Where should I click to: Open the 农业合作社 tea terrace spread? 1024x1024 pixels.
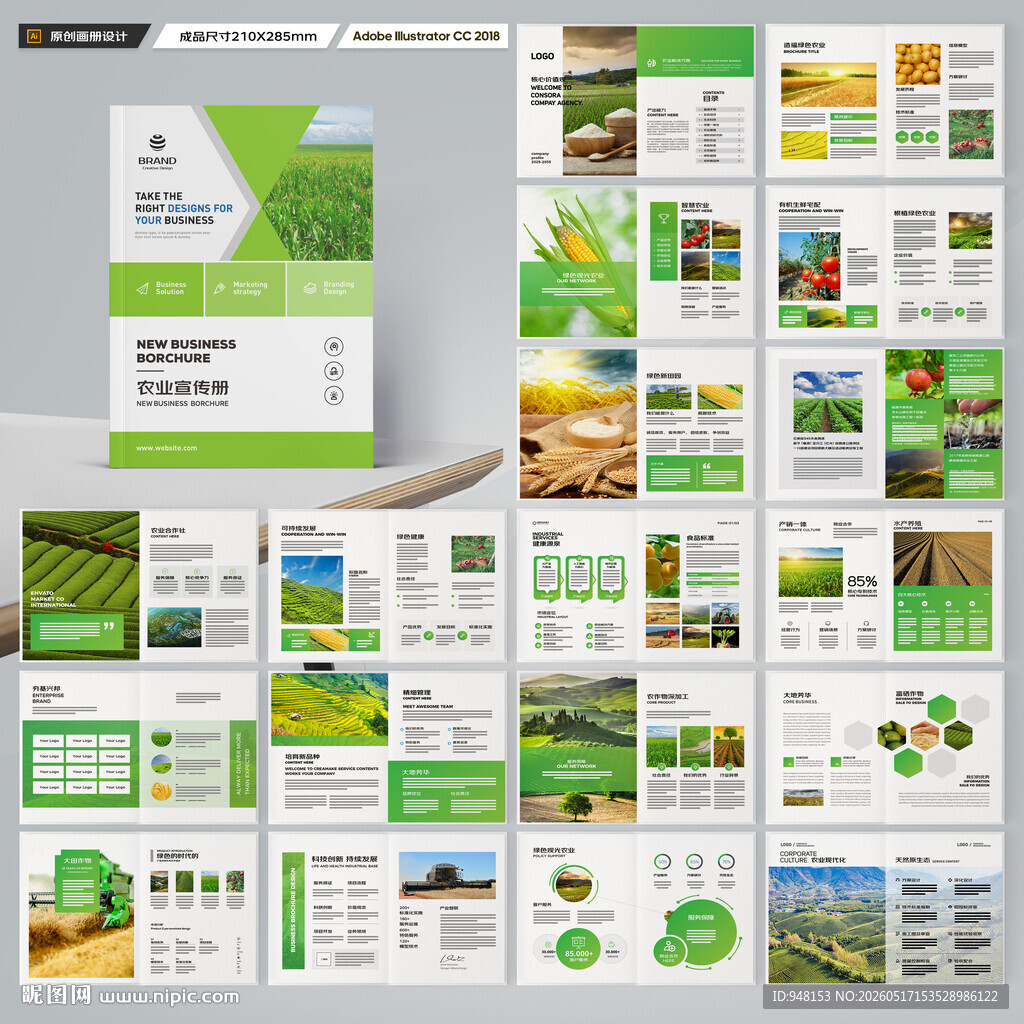[x=139, y=585]
